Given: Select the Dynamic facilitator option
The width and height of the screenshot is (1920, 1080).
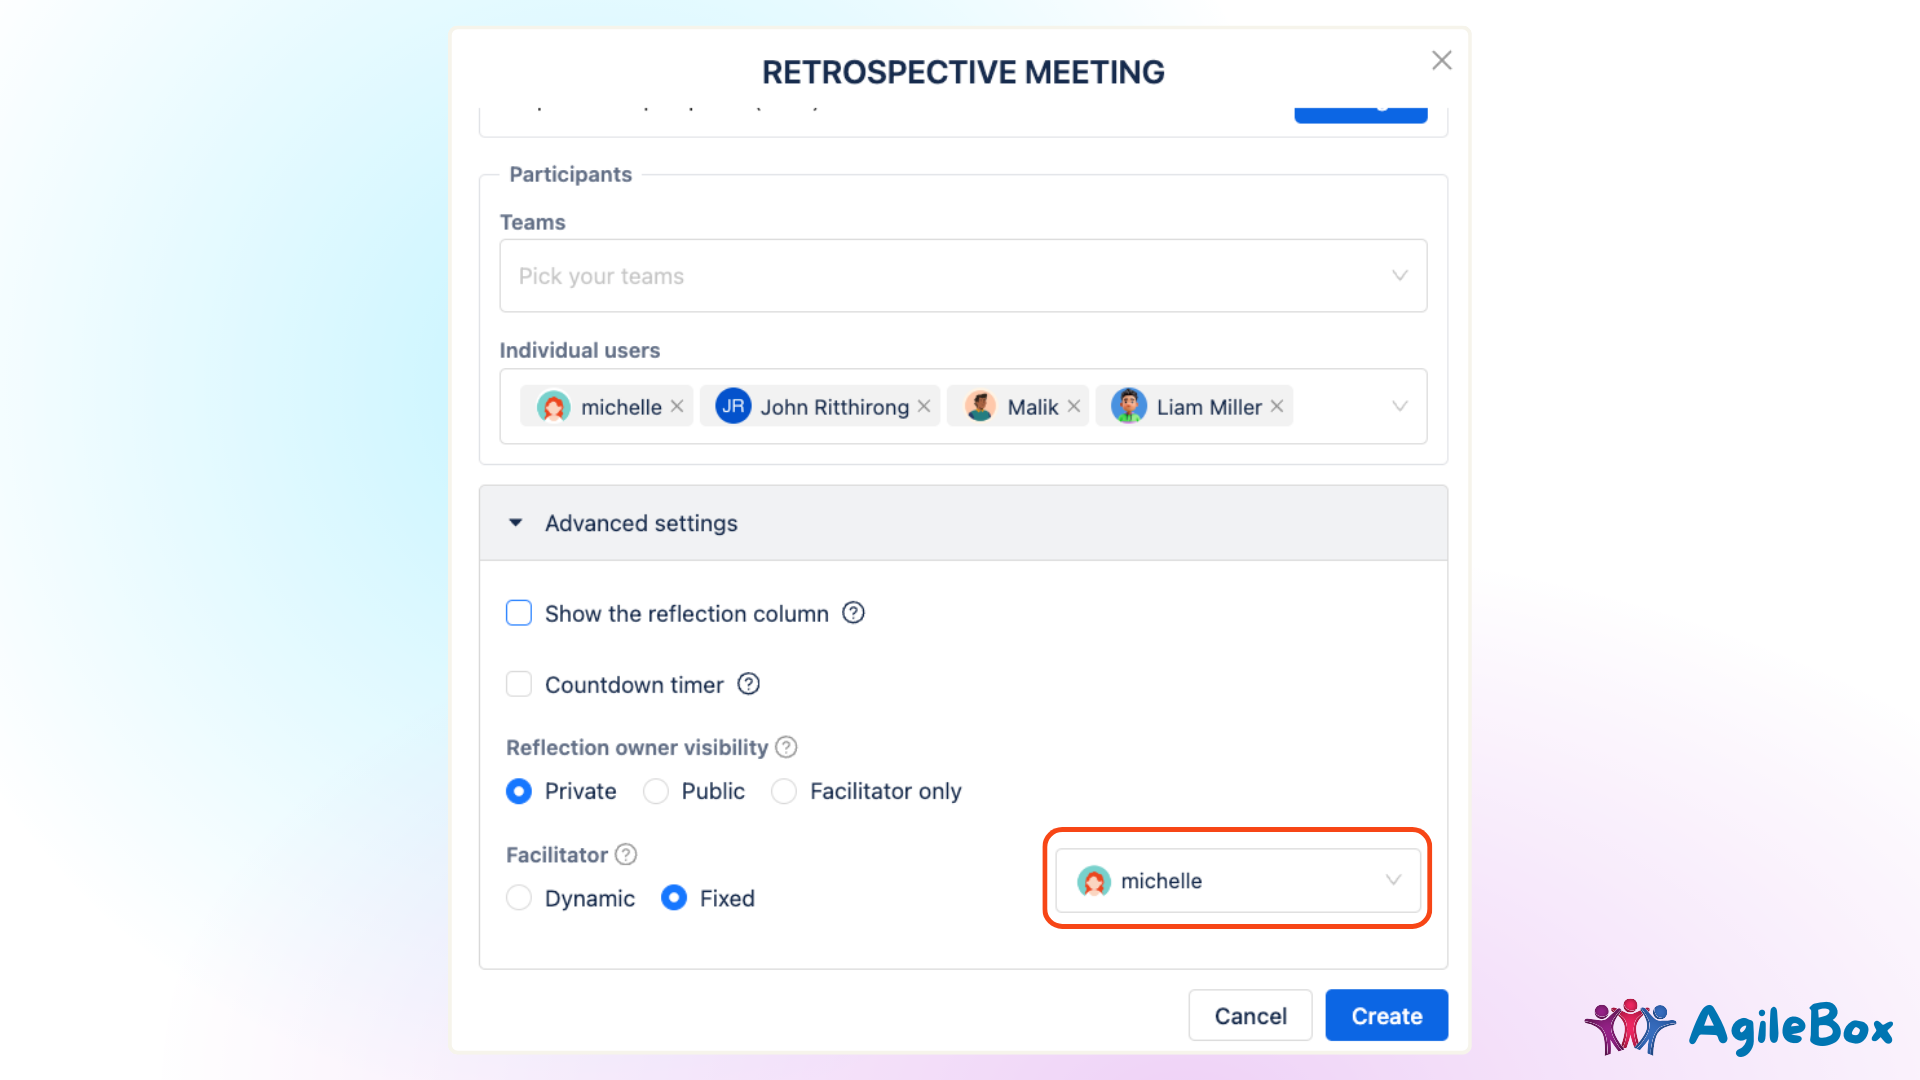Looking at the screenshot, I should (520, 898).
